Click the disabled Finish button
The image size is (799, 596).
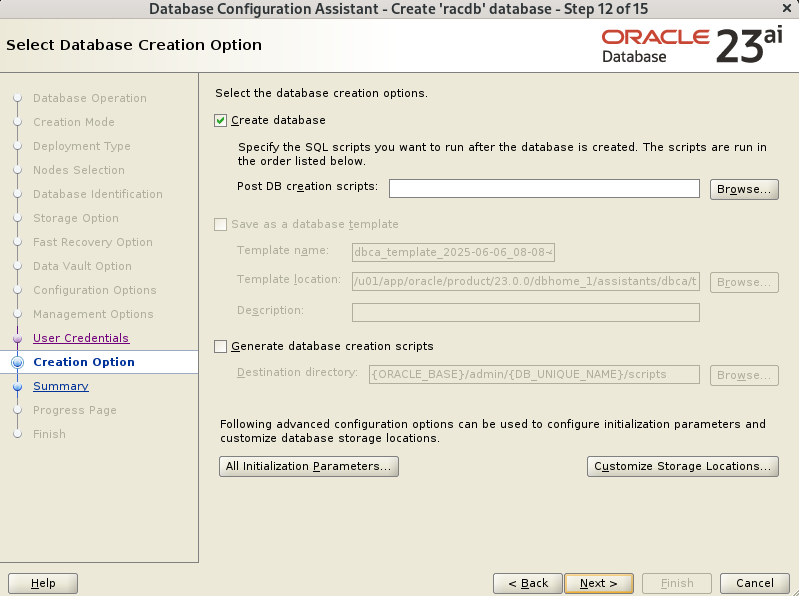(677, 583)
